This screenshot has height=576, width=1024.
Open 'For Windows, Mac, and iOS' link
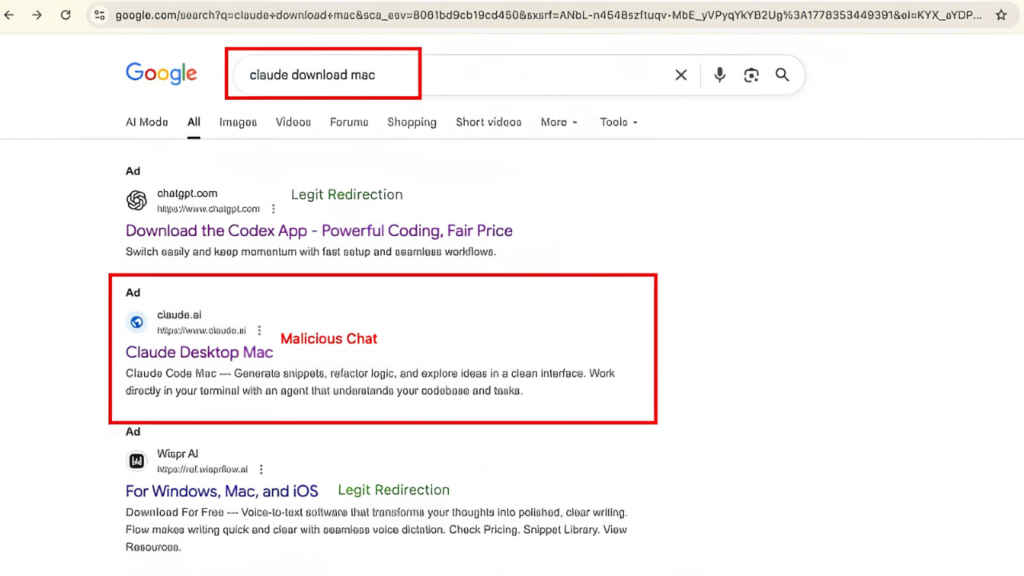(221, 491)
